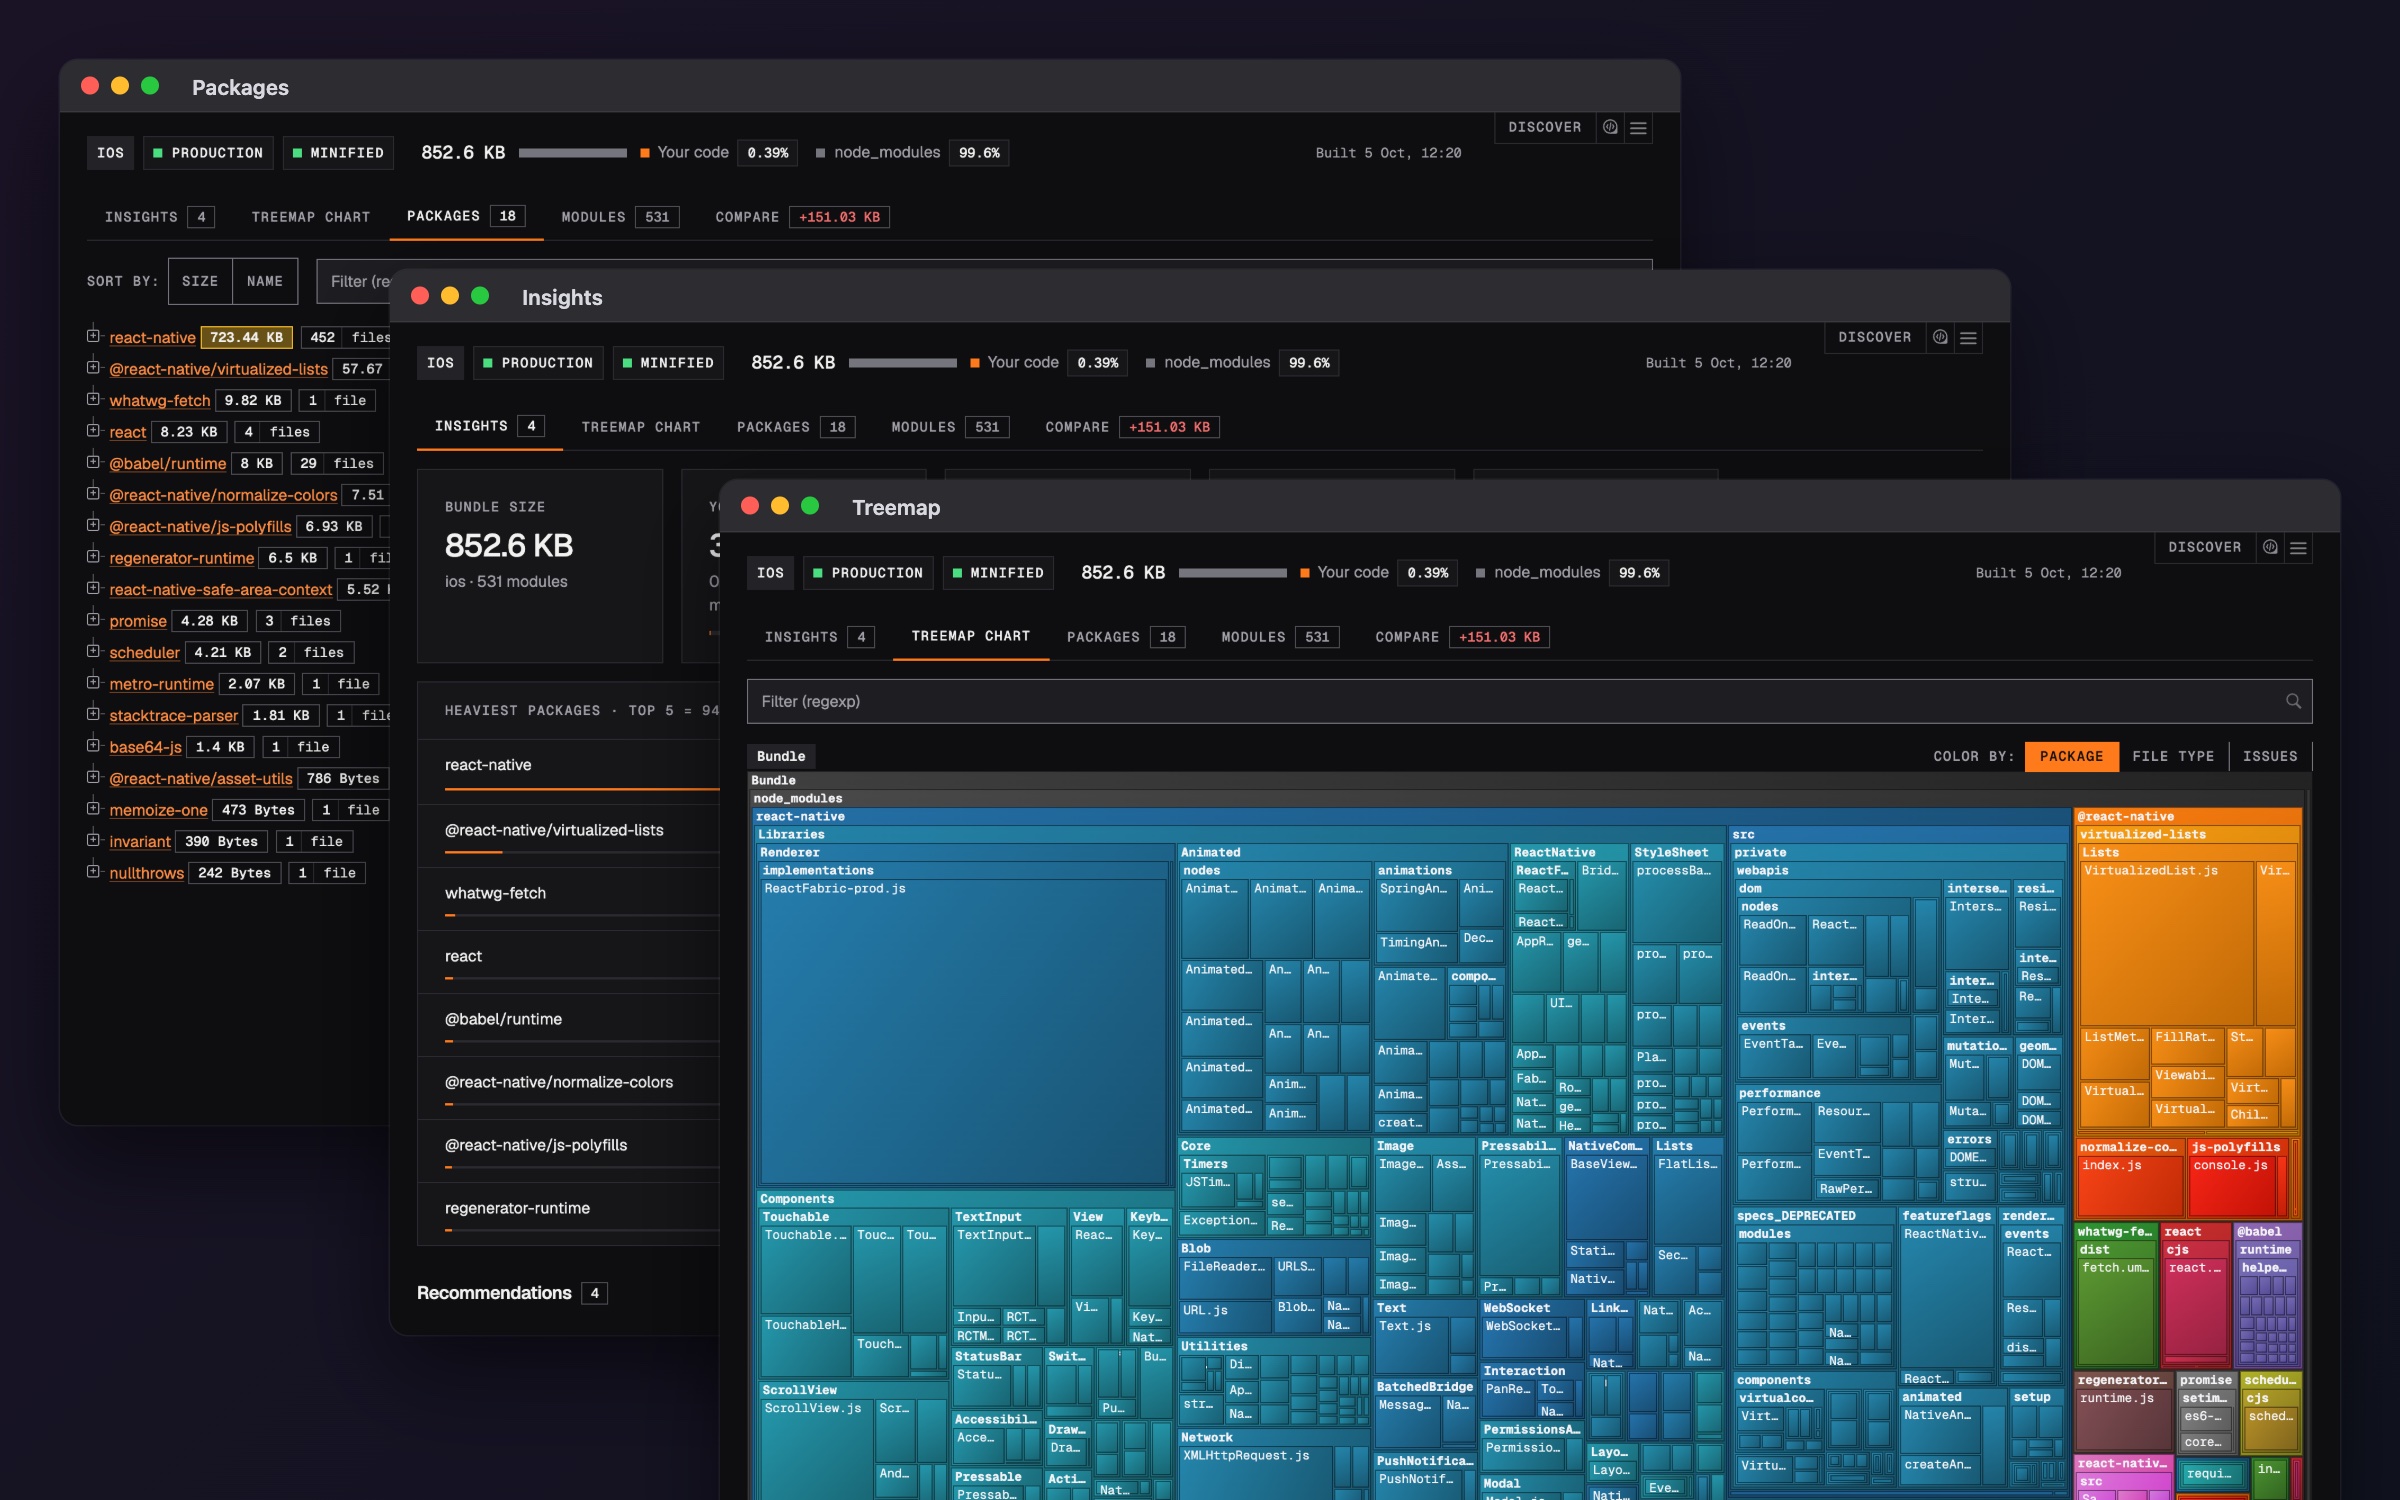Select ReactFabric-prod.js treemap block
Screen dimensions: 2400x1500
963,1032
